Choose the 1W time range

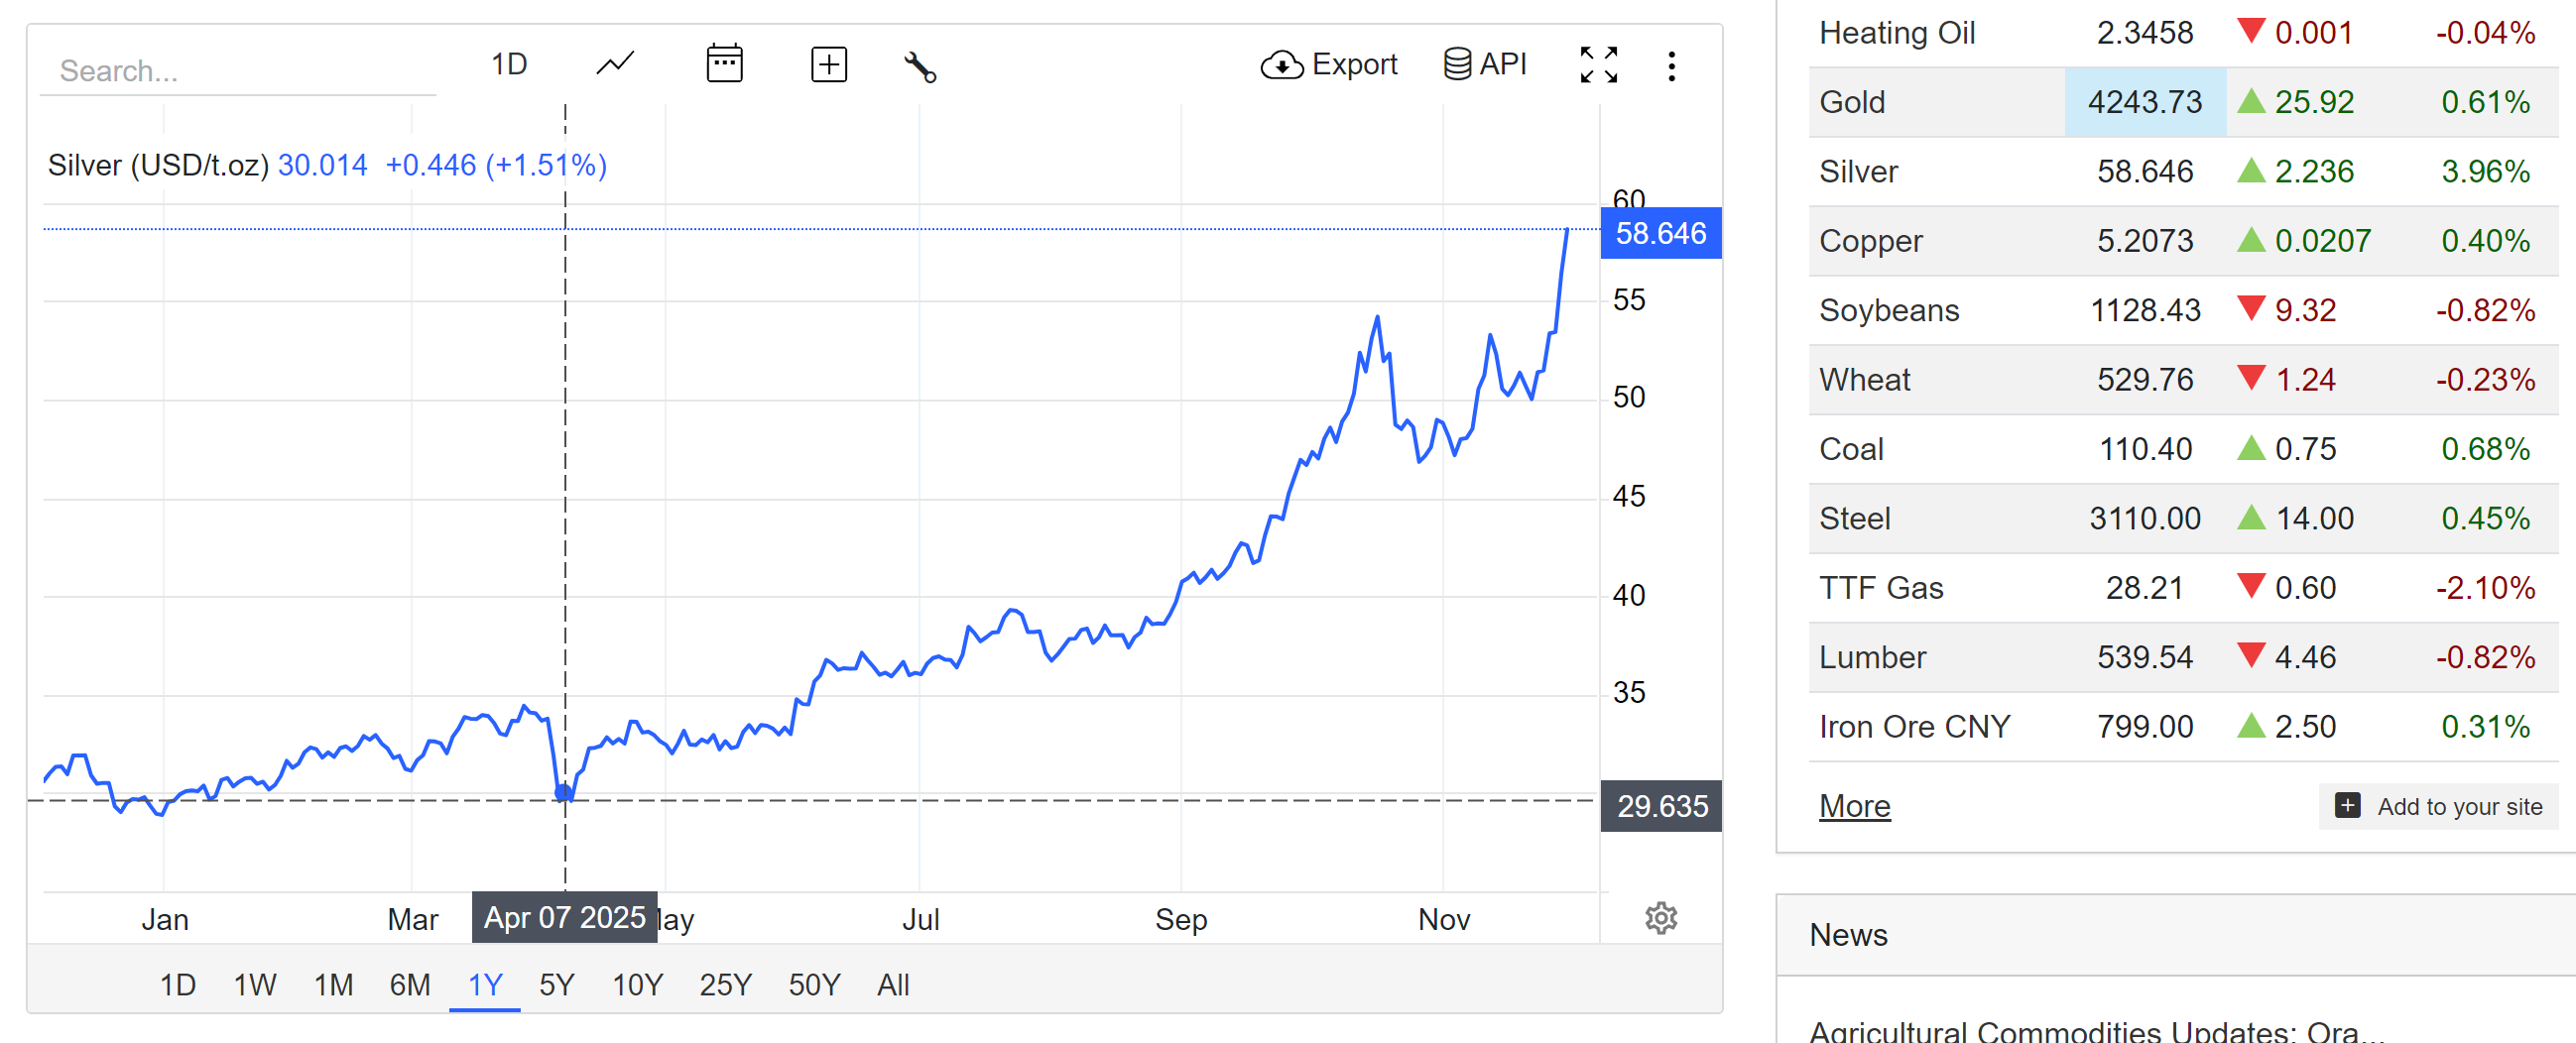tap(255, 985)
